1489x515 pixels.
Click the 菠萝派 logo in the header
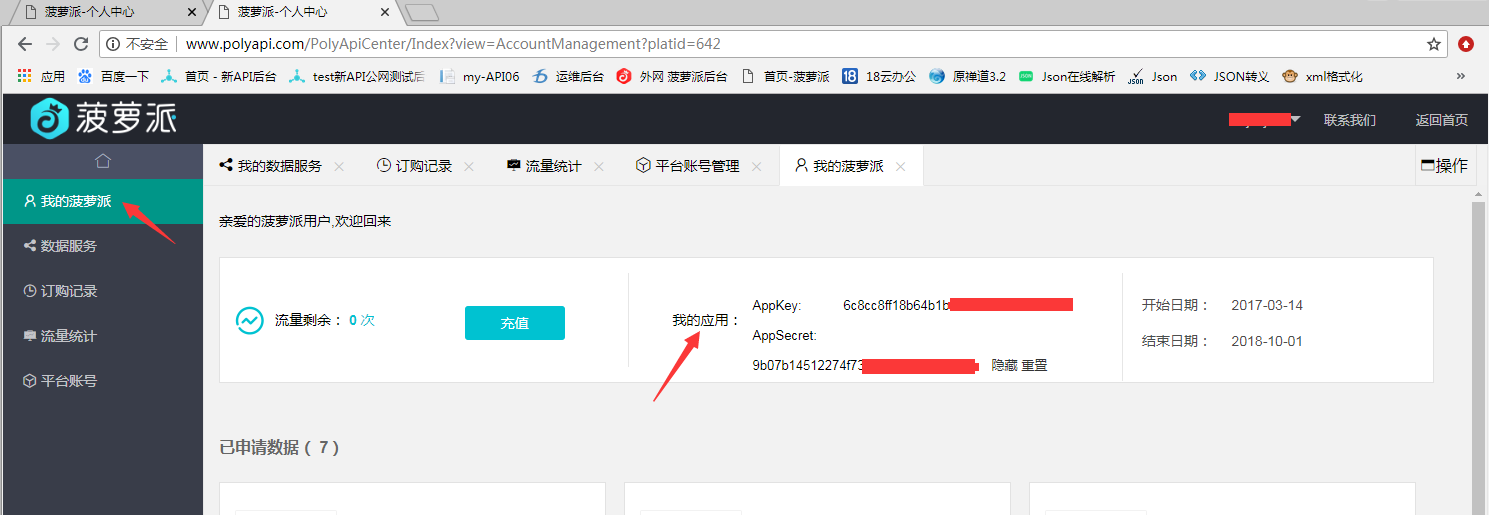click(x=103, y=119)
